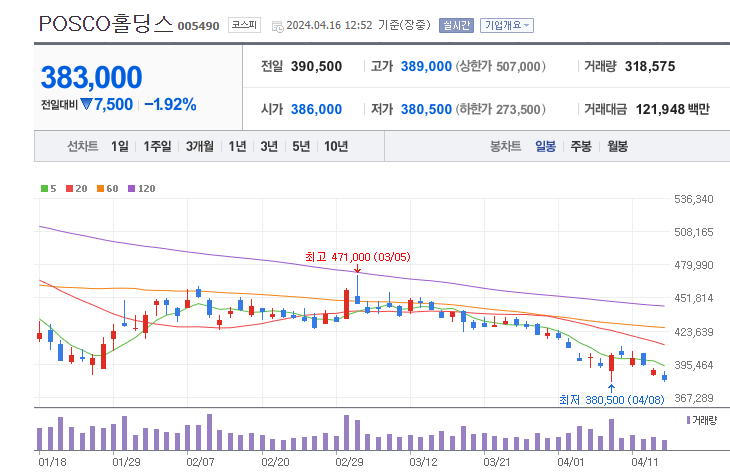Click the 536,340 price axis label
Image resolution: width=730 pixels, height=472 pixels.
coord(694,199)
